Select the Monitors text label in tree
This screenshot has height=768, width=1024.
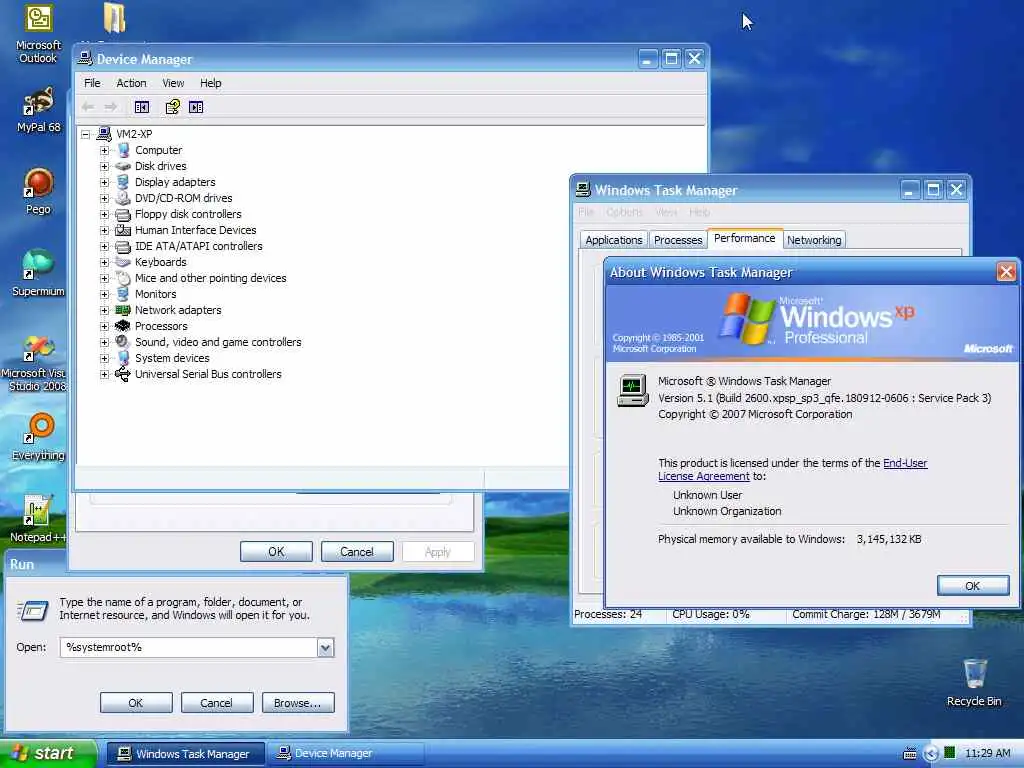click(x=155, y=295)
